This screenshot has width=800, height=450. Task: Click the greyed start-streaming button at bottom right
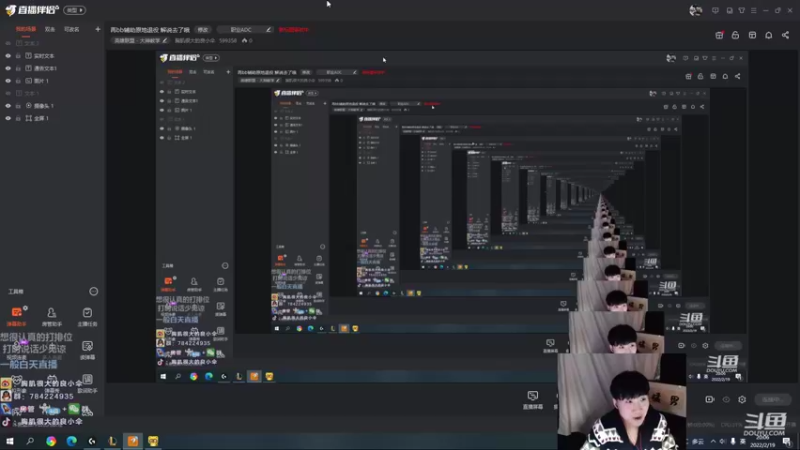[x=772, y=399]
